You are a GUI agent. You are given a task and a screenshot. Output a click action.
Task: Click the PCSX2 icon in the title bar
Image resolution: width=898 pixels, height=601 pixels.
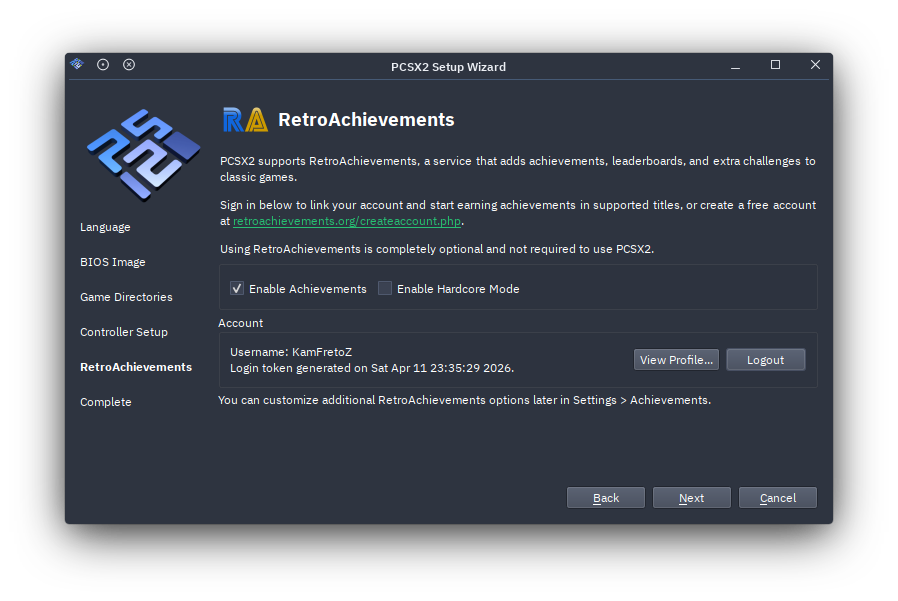(76, 64)
